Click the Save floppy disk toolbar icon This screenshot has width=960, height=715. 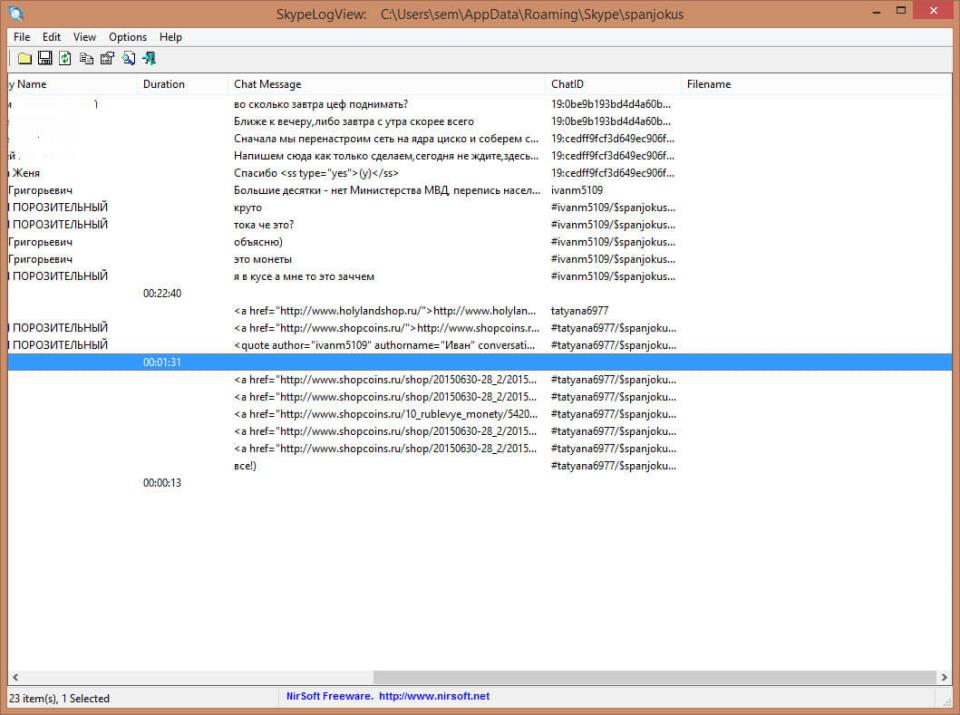(x=45, y=58)
